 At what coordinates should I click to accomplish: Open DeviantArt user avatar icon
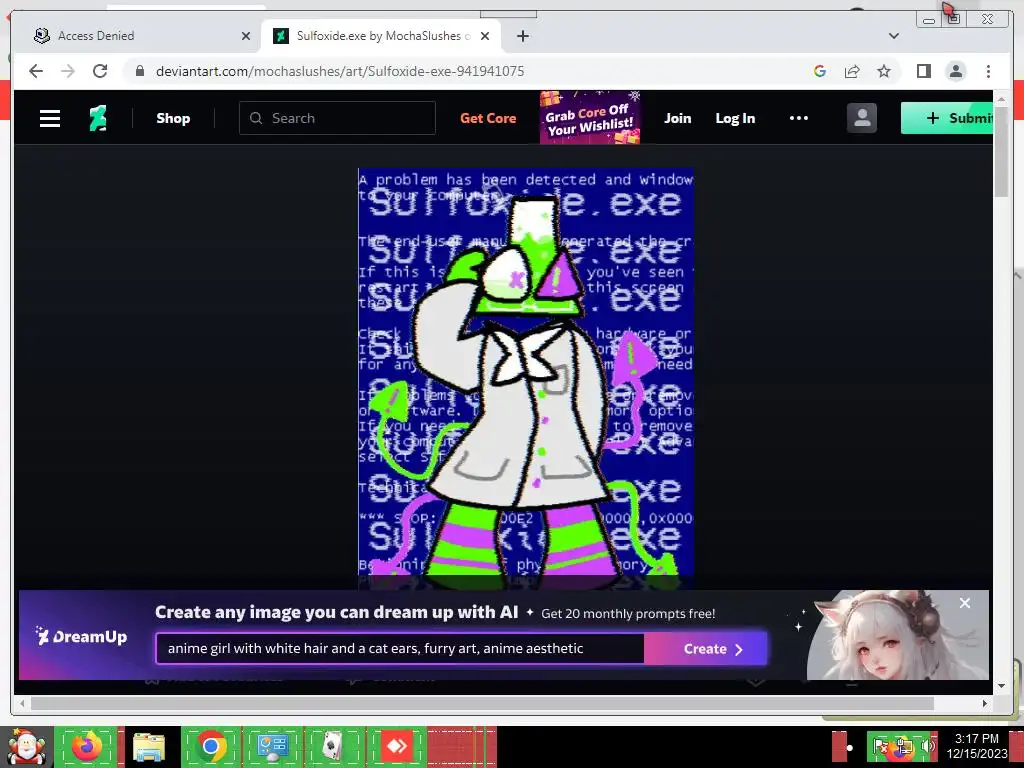[862, 118]
